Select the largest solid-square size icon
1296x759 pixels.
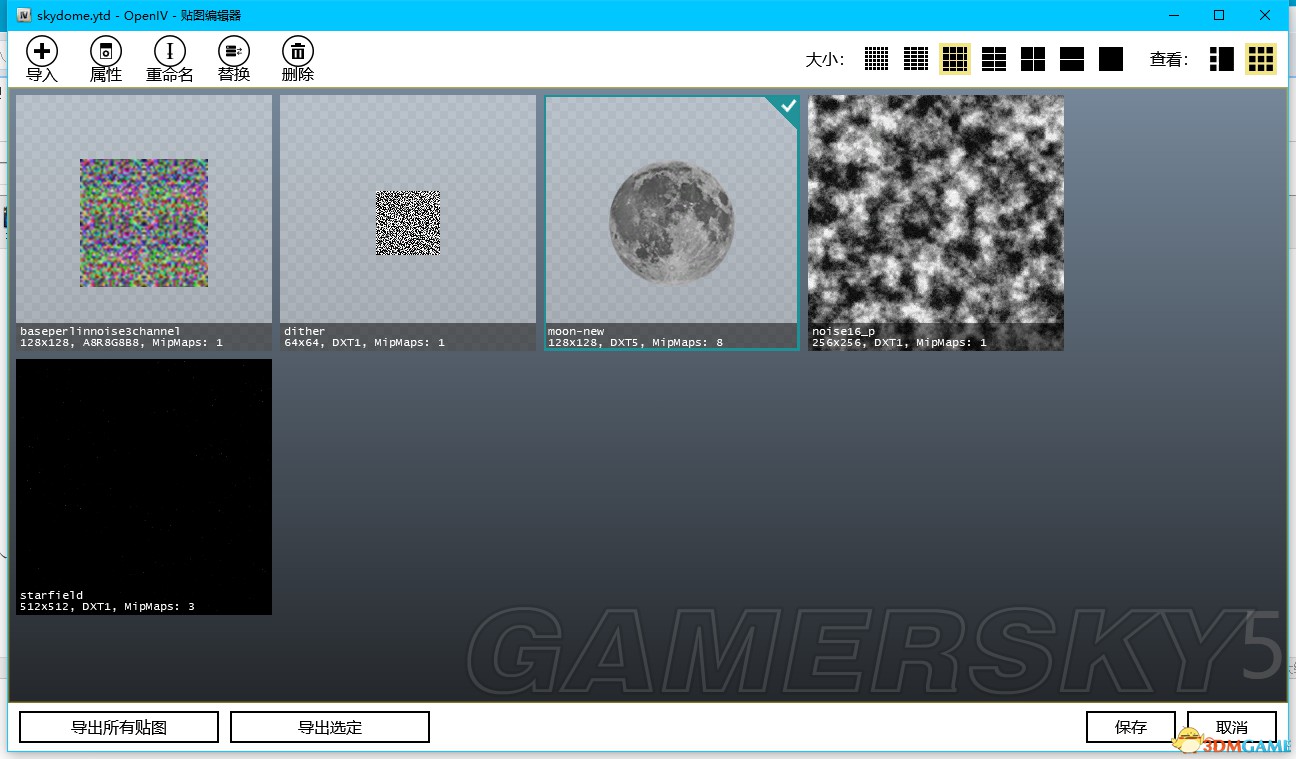(x=1111, y=59)
